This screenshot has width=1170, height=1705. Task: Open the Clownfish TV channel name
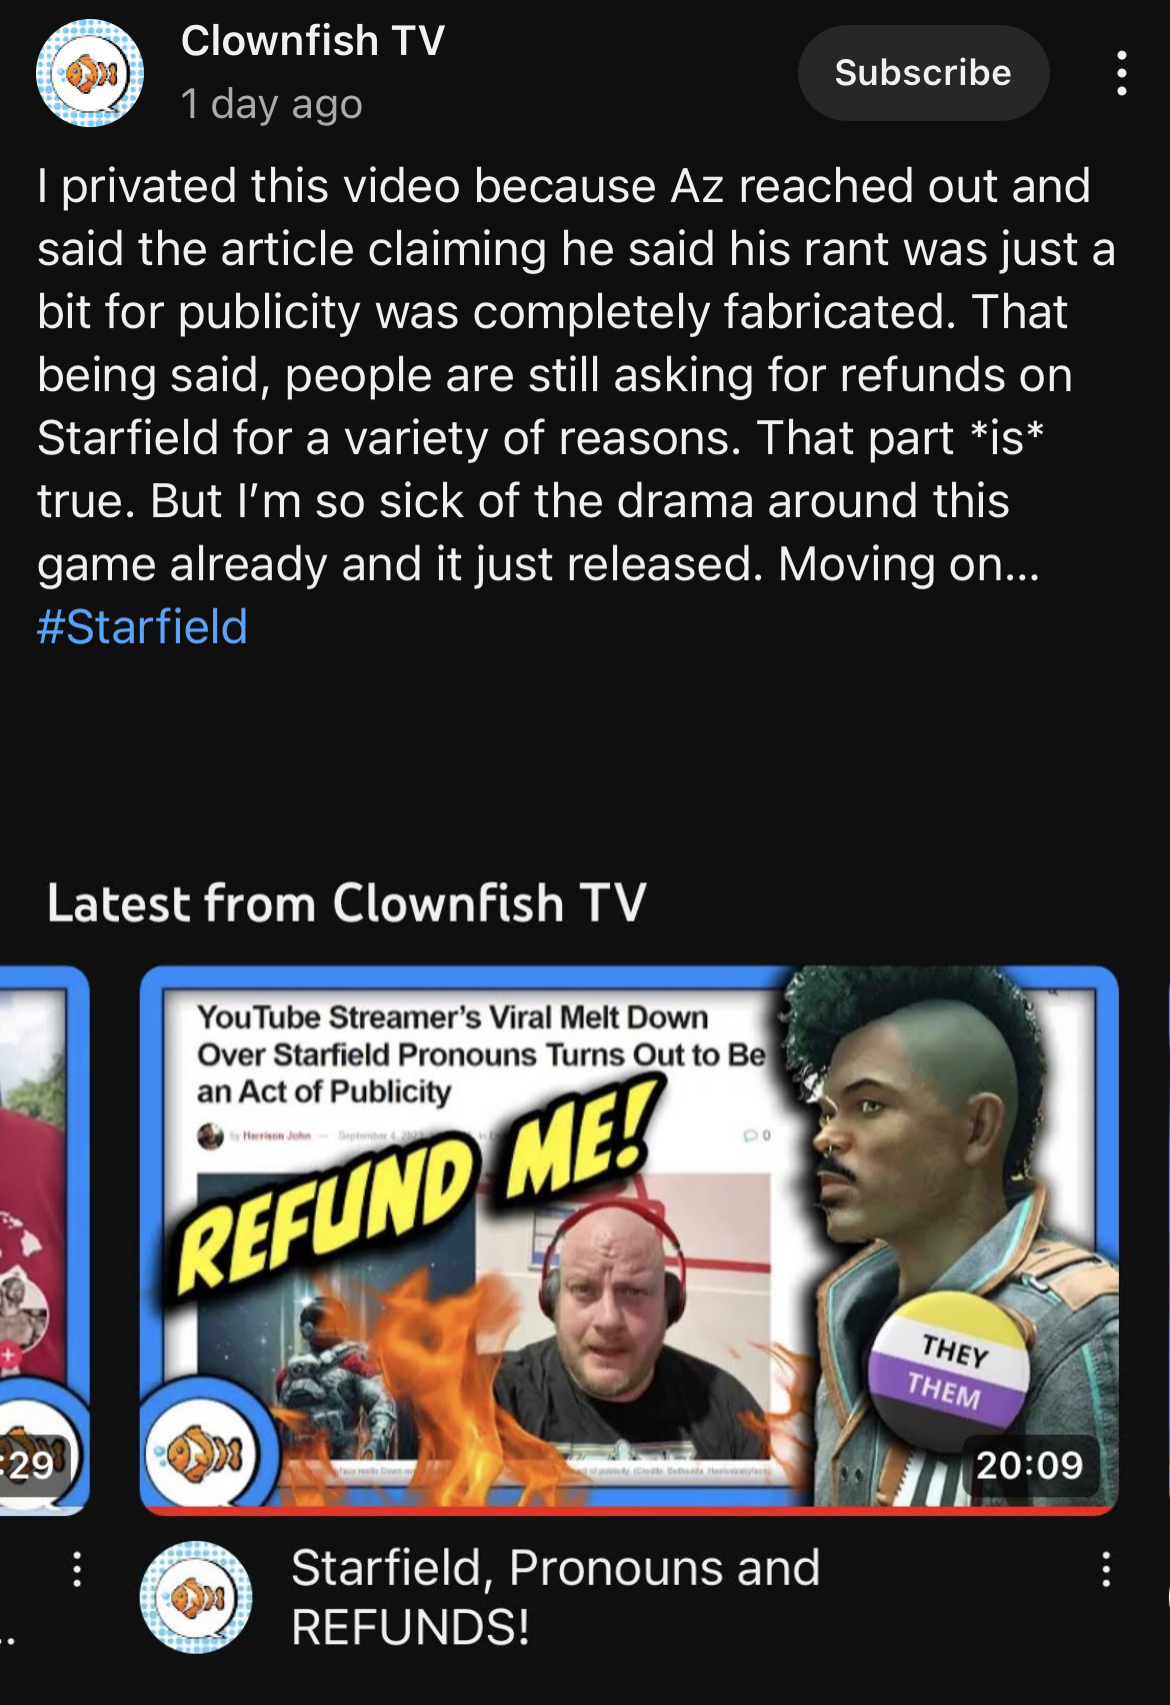[313, 41]
